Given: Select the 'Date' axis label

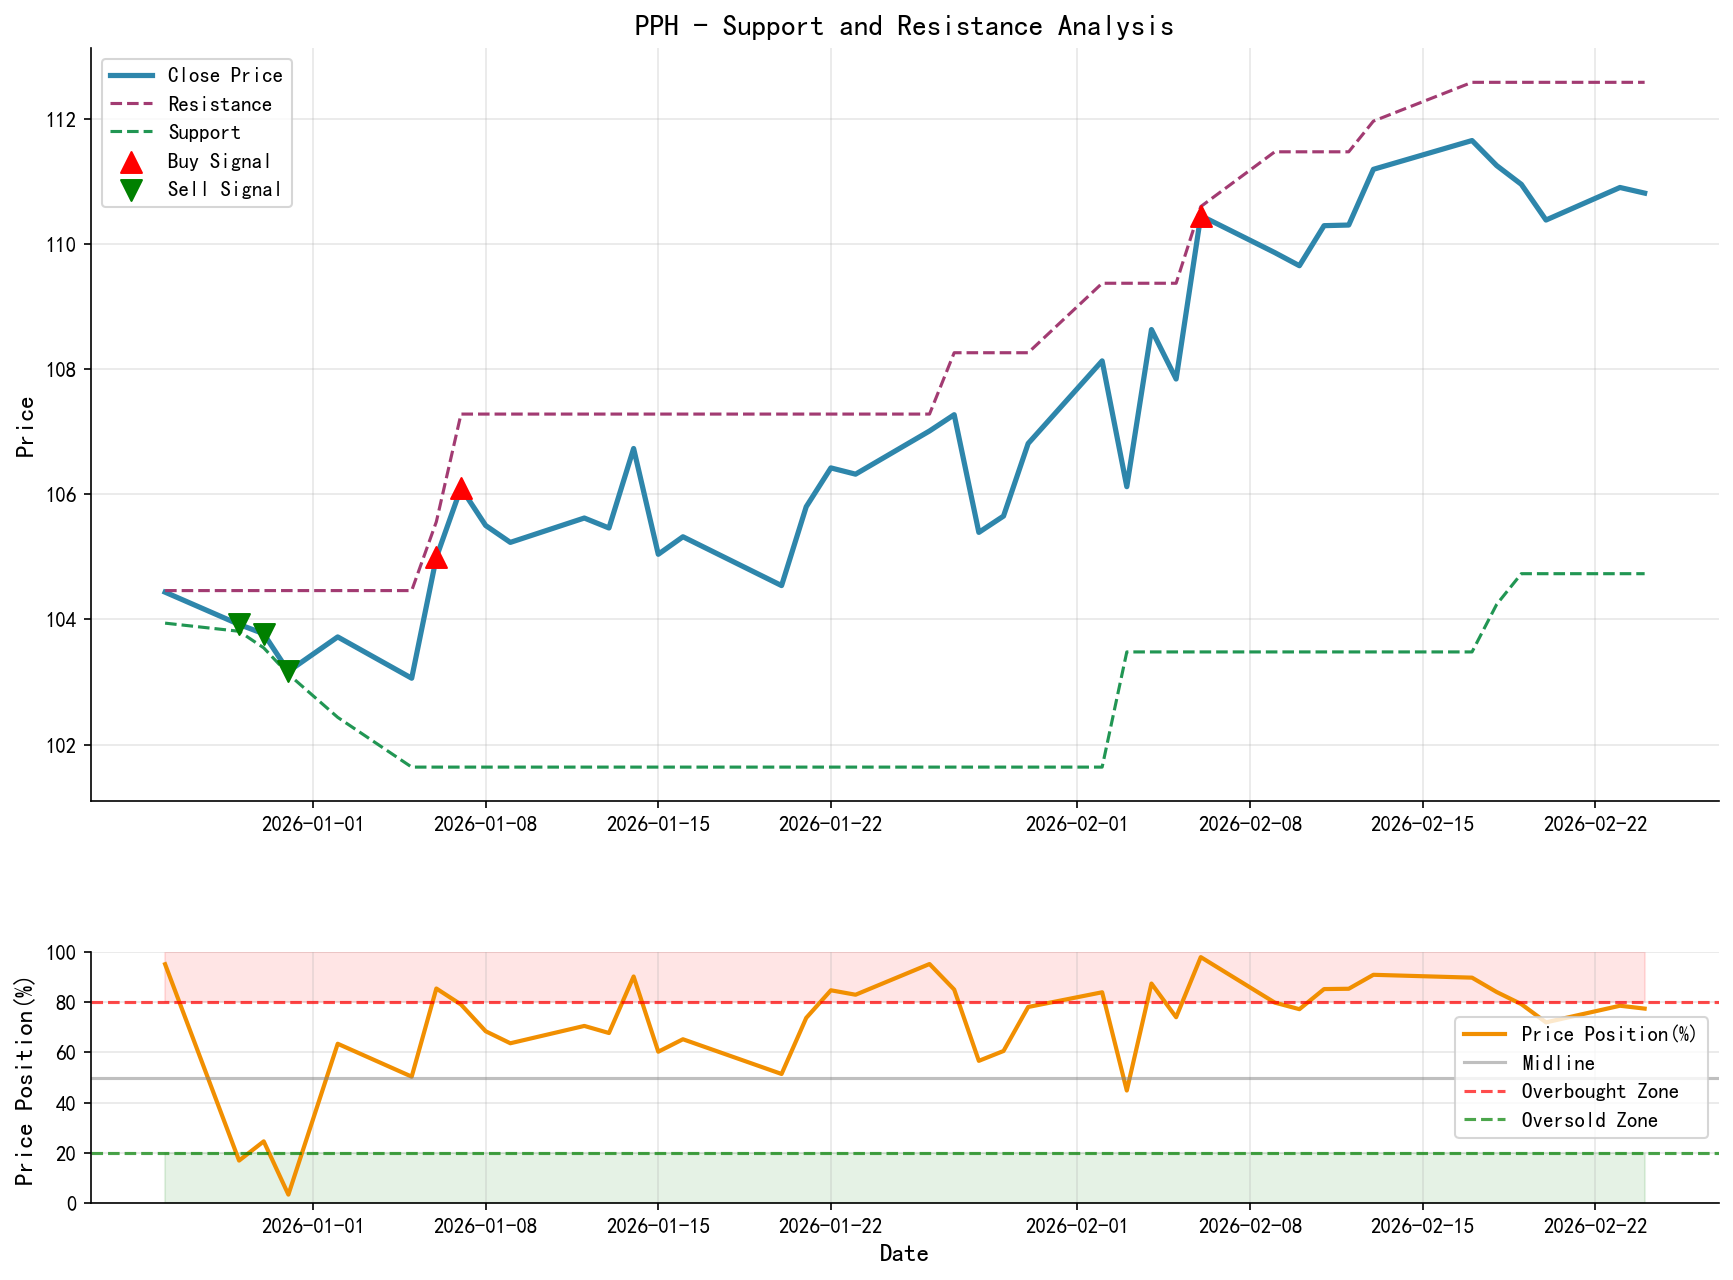Looking at the screenshot, I should point(903,1252).
